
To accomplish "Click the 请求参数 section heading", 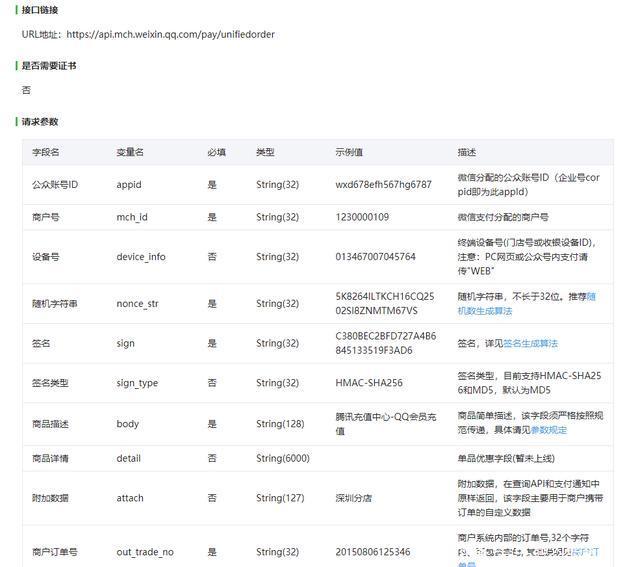I will (x=40, y=122).
